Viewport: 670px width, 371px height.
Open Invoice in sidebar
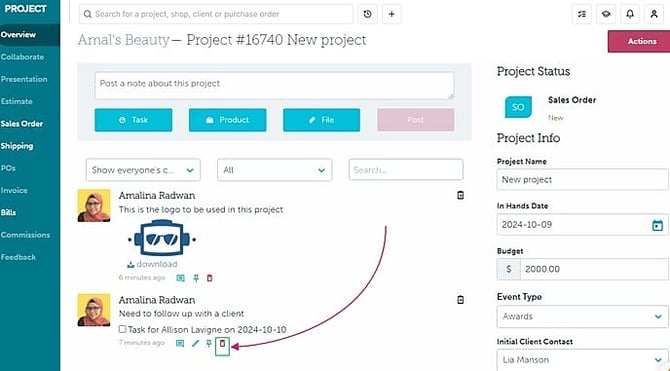click(x=14, y=190)
